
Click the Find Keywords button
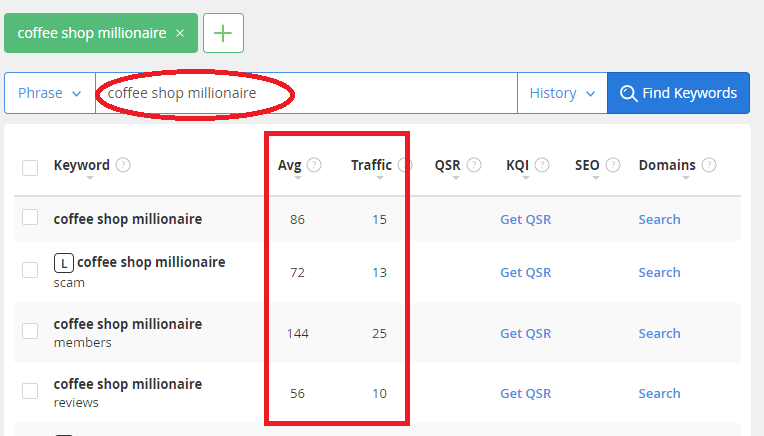(x=678, y=93)
